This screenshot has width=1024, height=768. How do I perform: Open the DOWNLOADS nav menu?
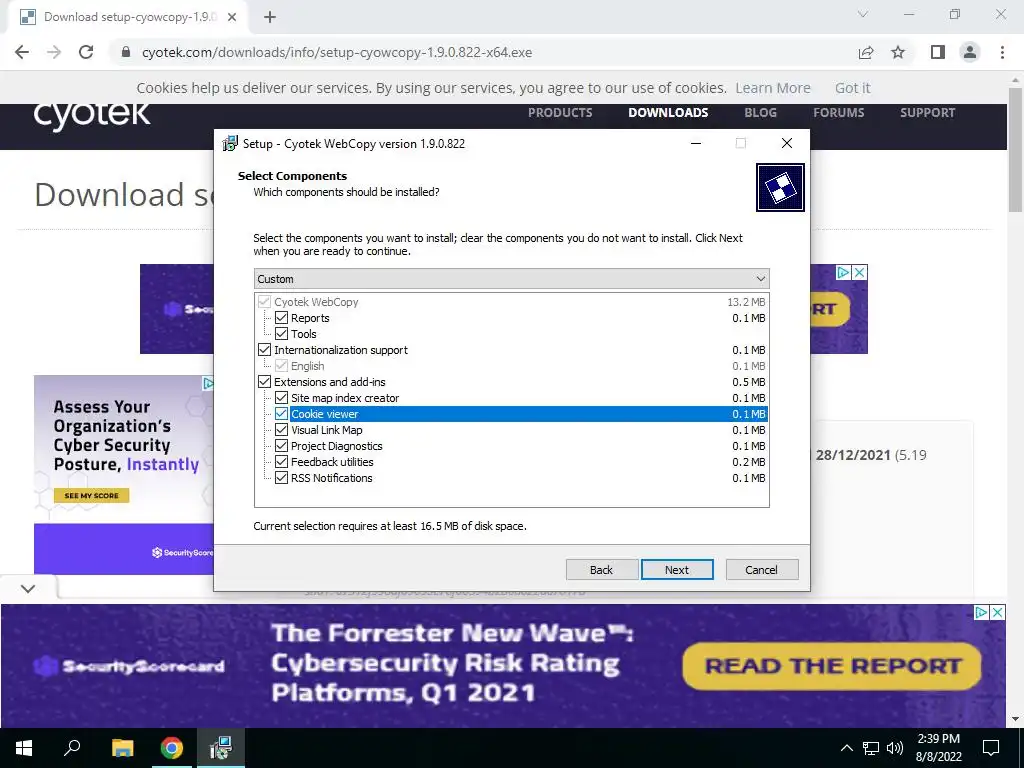668,112
